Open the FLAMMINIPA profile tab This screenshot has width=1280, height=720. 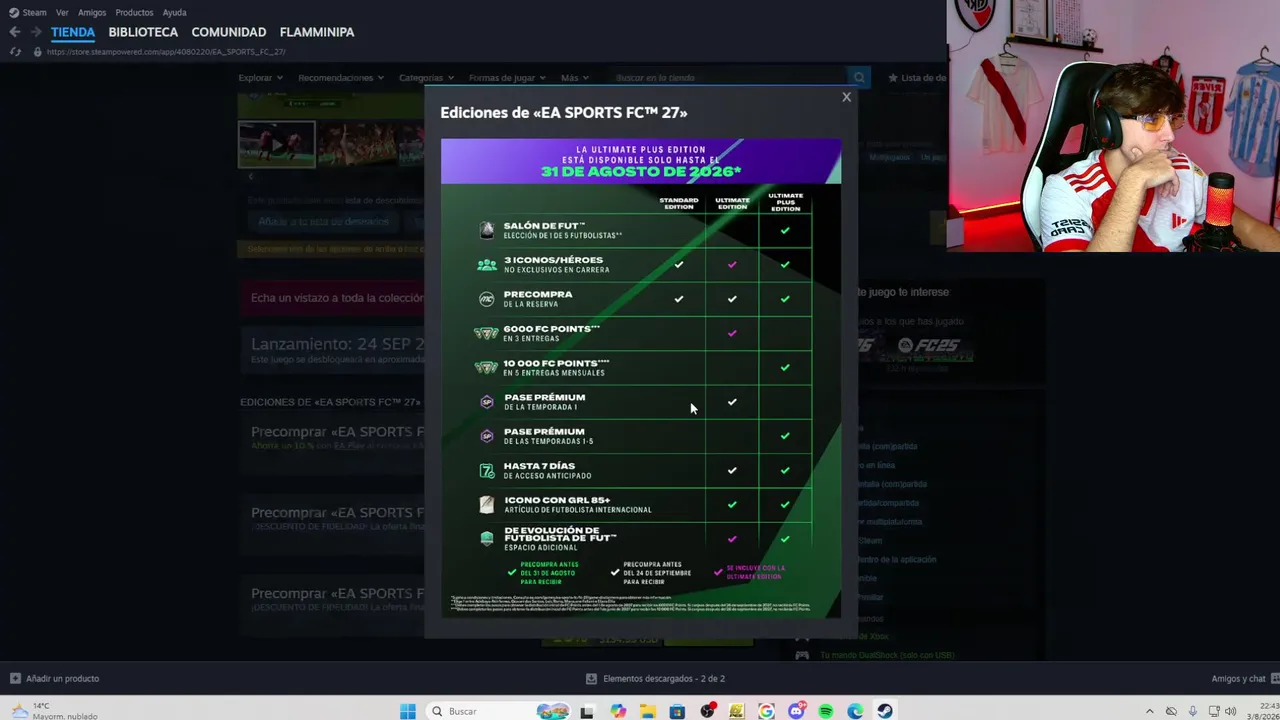click(x=317, y=32)
